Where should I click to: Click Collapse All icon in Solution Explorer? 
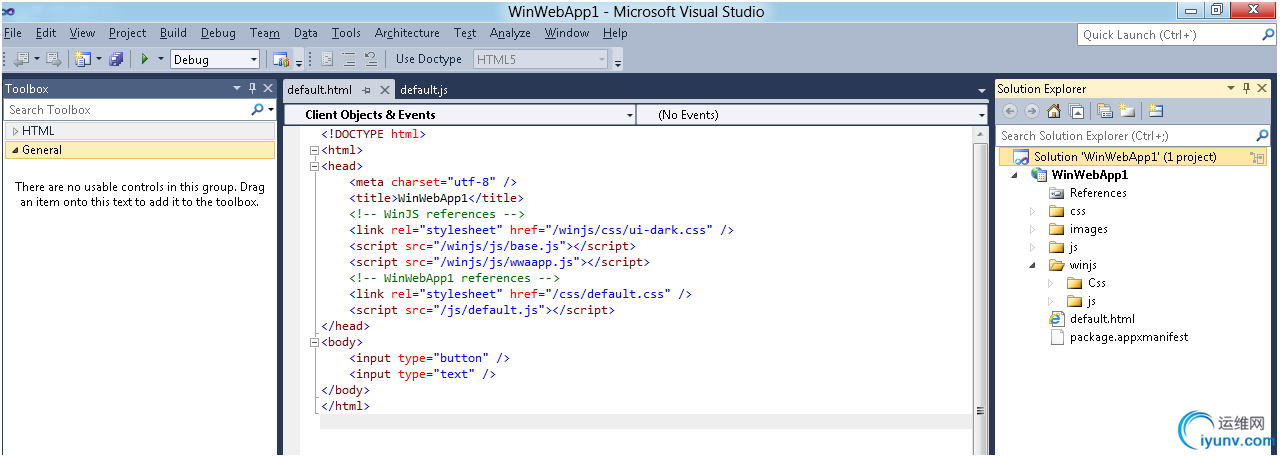tap(1077, 111)
